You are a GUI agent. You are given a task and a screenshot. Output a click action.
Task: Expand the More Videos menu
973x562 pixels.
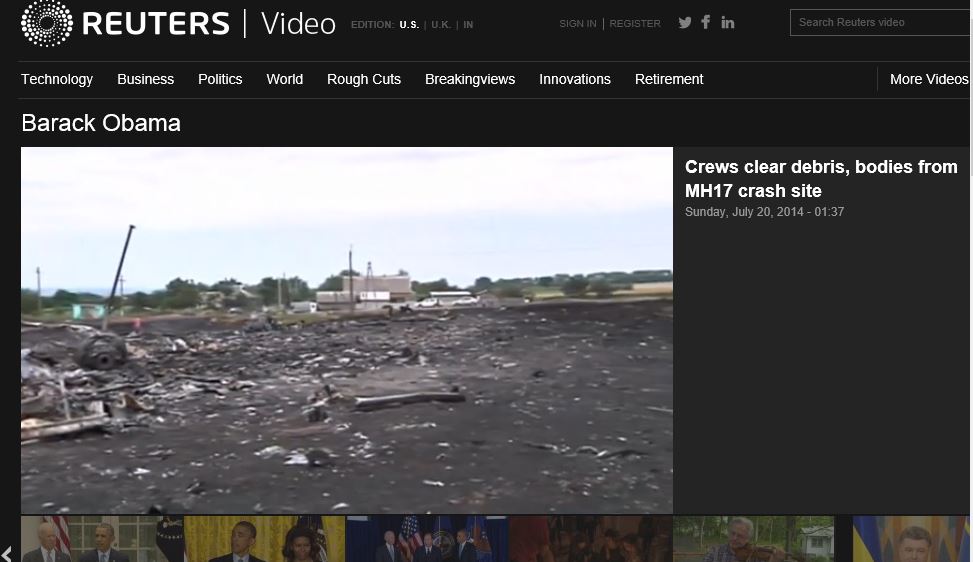click(929, 79)
